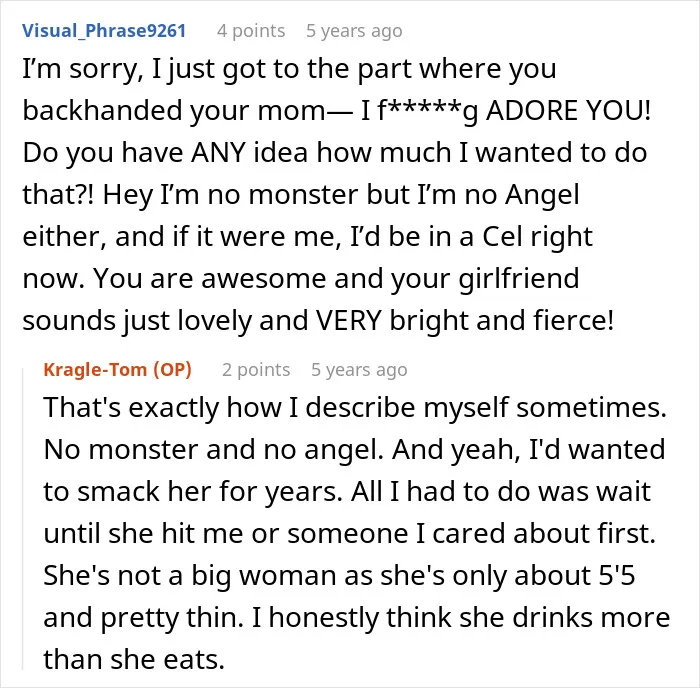Click the capitalized word ANY
700x688 pixels.
218,153
